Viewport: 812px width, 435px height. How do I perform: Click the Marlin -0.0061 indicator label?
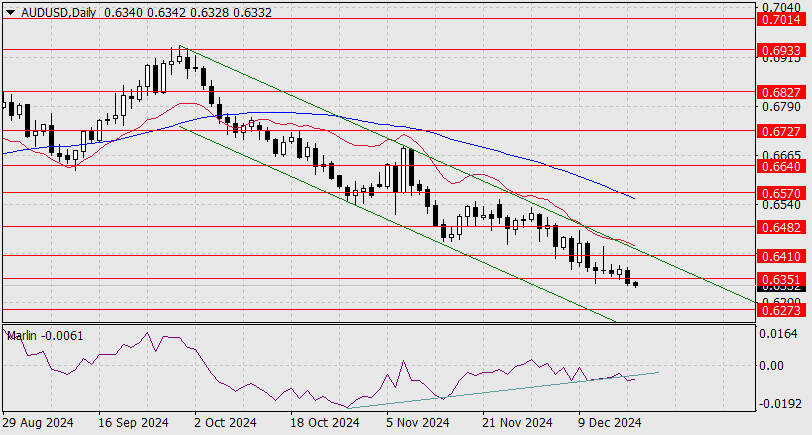[x=45, y=336]
